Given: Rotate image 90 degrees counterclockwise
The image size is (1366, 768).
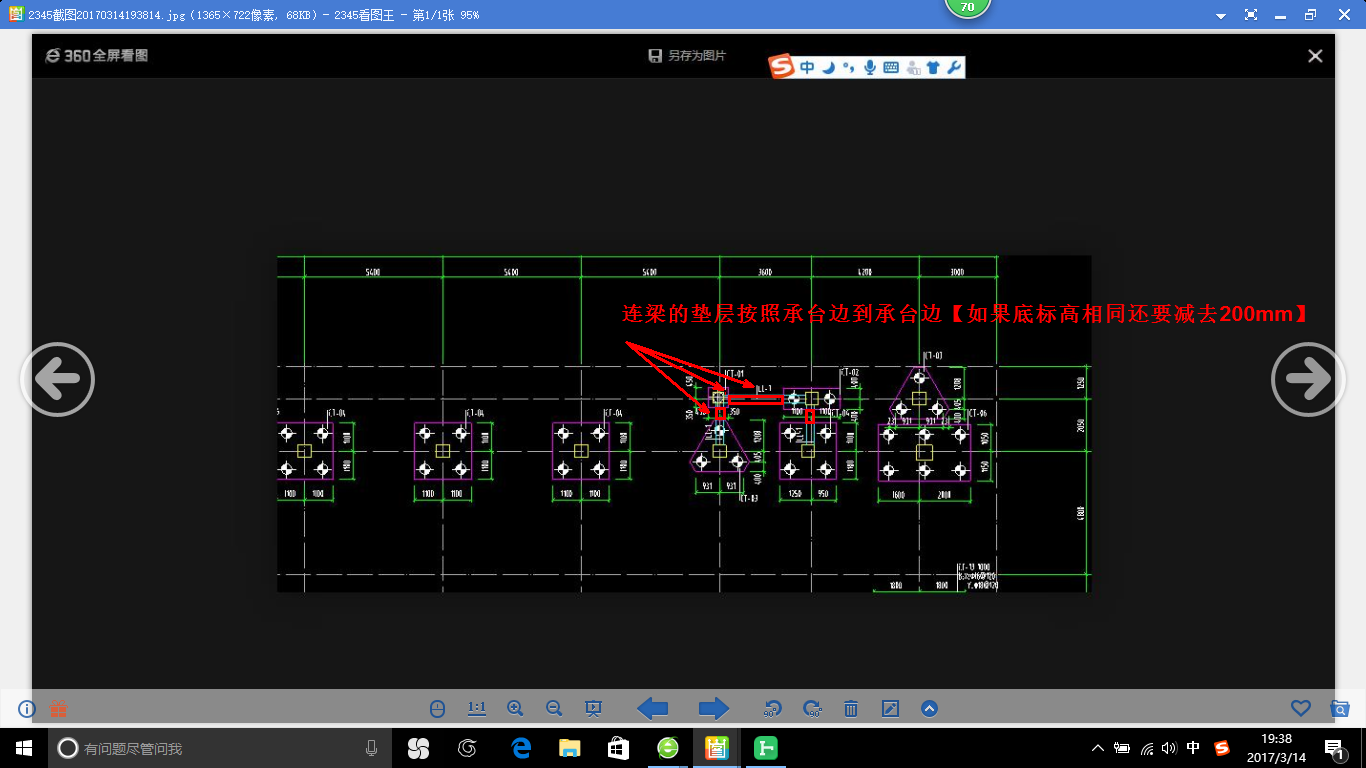Looking at the screenshot, I should pos(772,709).
